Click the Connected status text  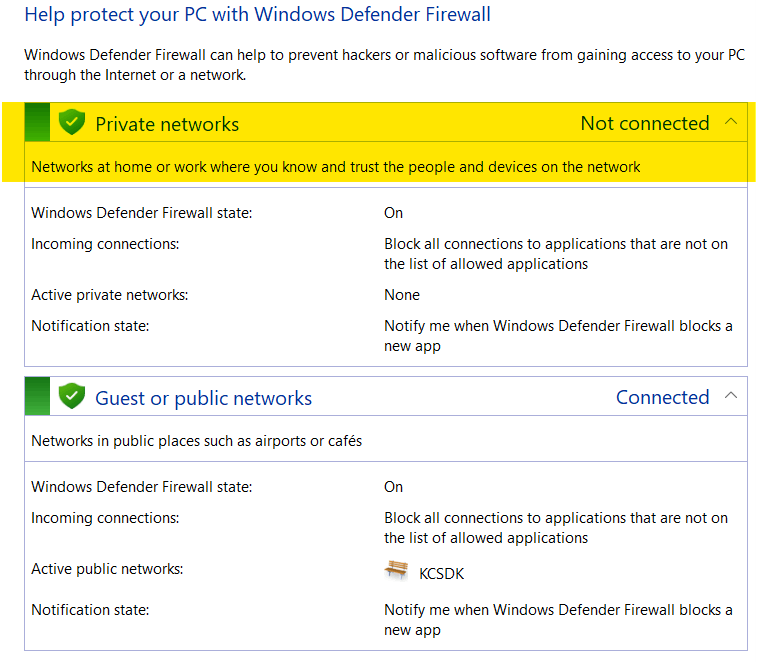[662, 398]
